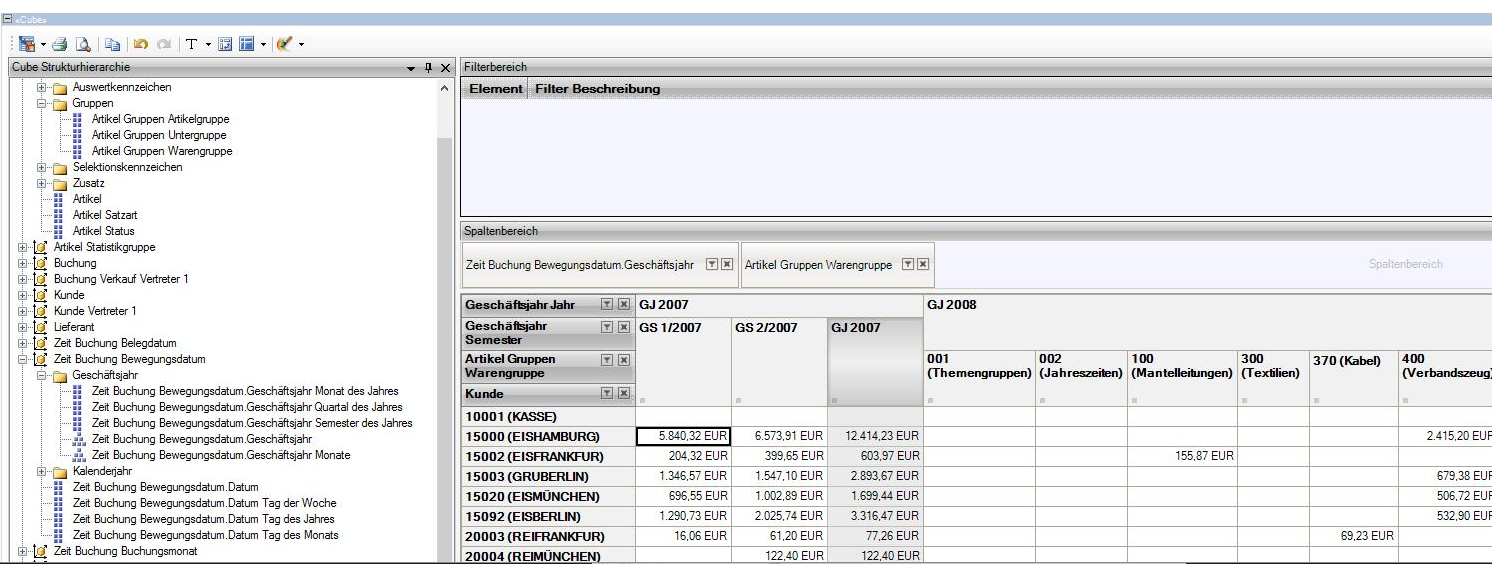Select Artikel Status tree item
Screen dimensions: 1492x564
tap(103, 231)
